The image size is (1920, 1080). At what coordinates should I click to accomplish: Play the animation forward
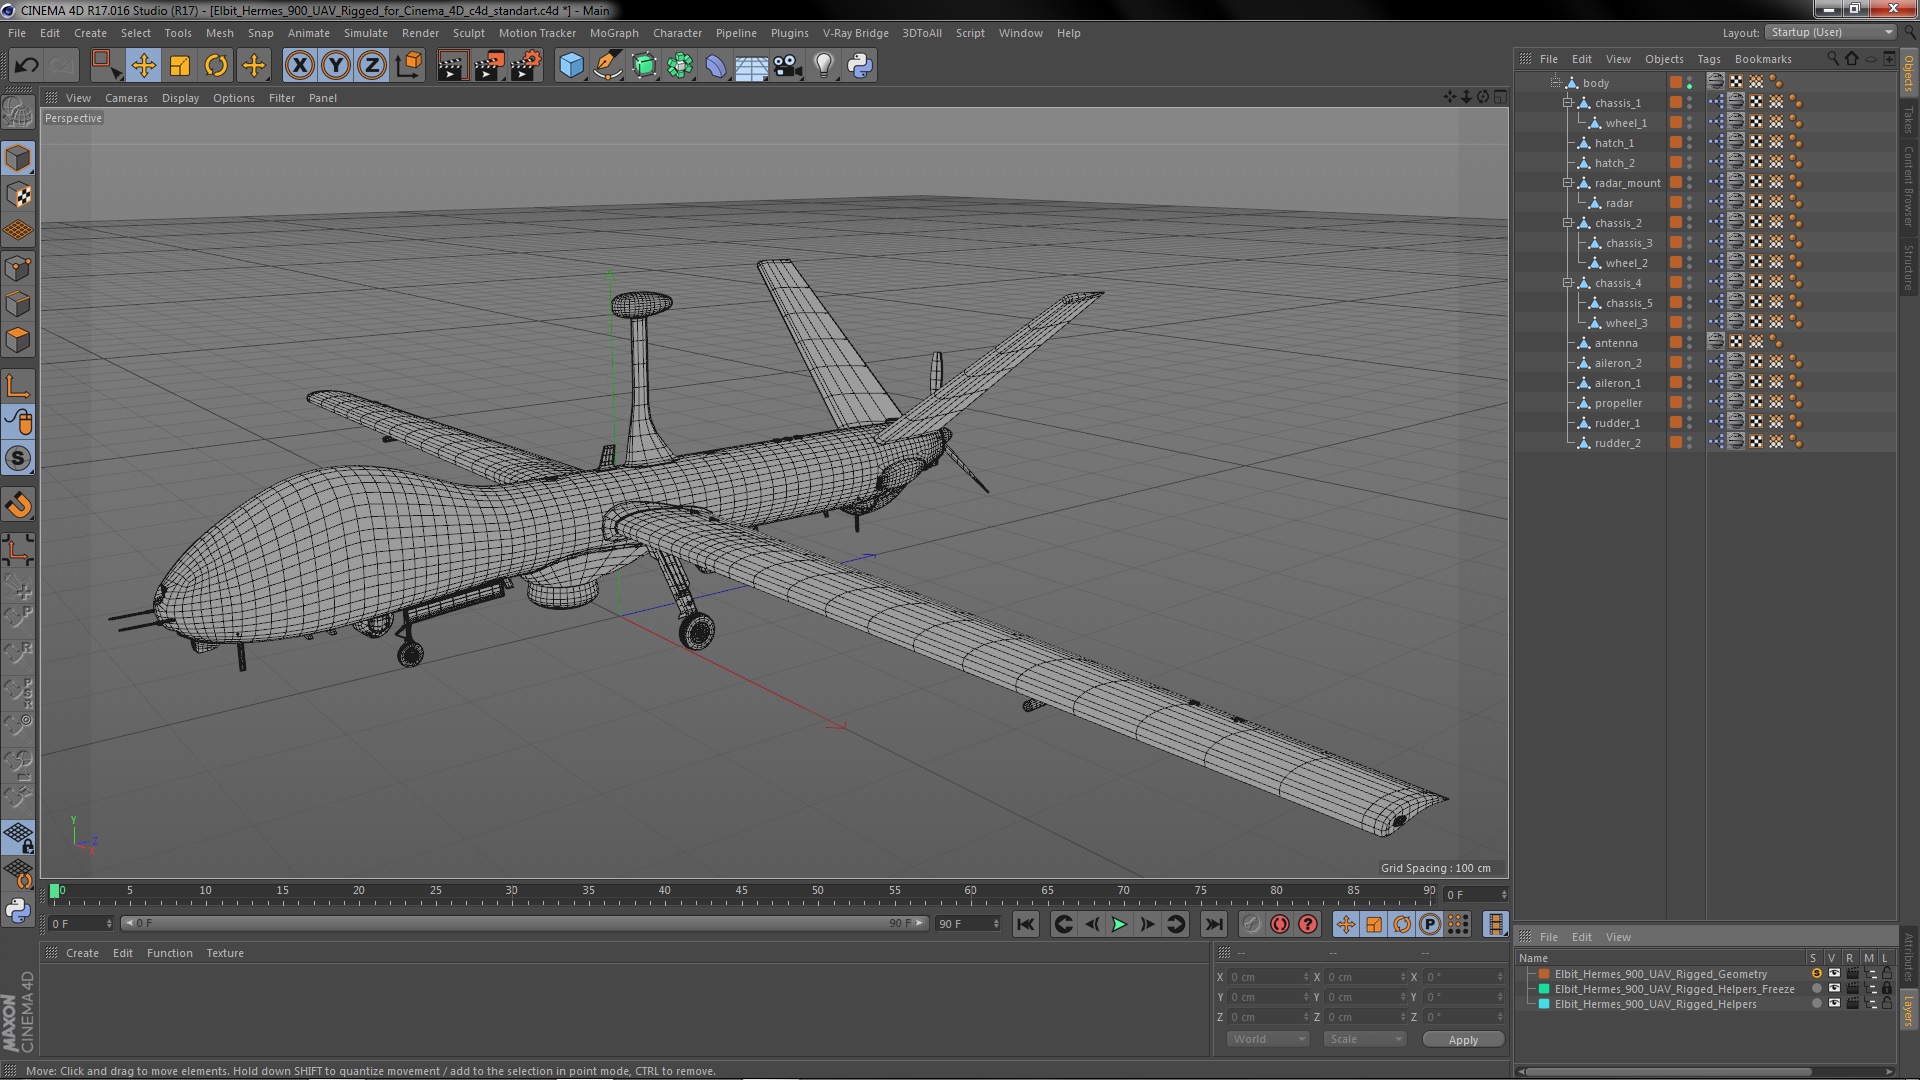(x=1119, y=924)
